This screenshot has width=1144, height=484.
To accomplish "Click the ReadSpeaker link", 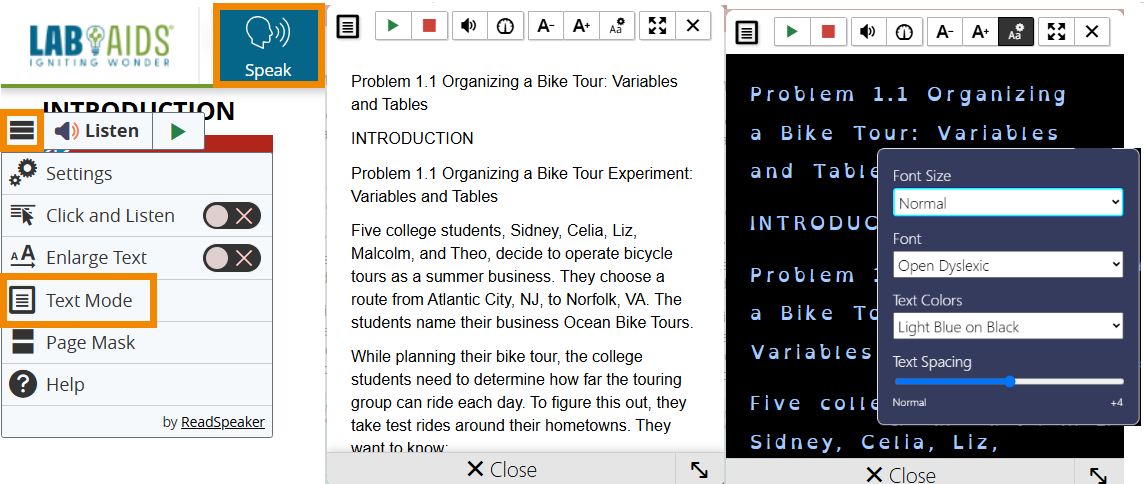I will pyautogui.click(x=223, y=422).
